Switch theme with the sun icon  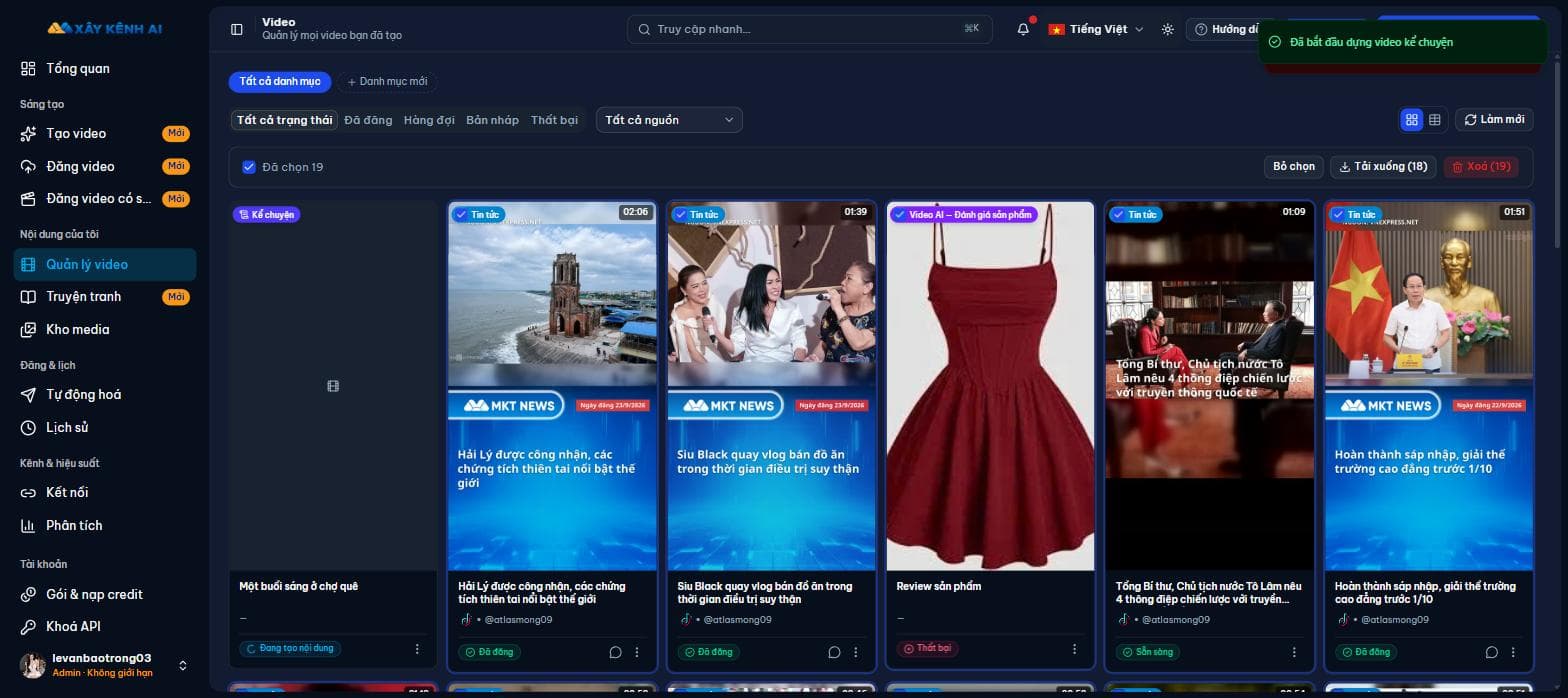pos(1167,29)
